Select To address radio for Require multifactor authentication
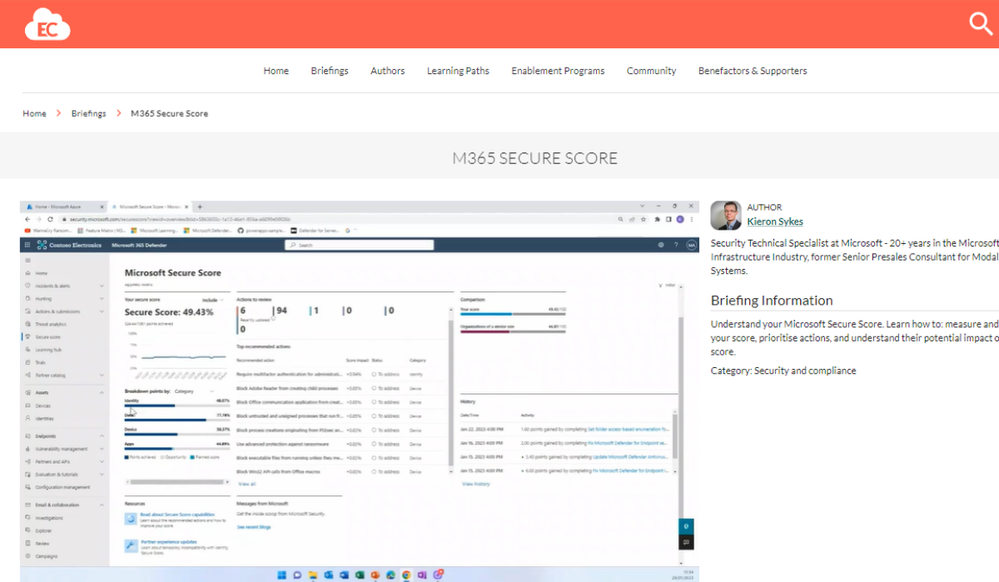999x582 pixels. pos(374,374)
